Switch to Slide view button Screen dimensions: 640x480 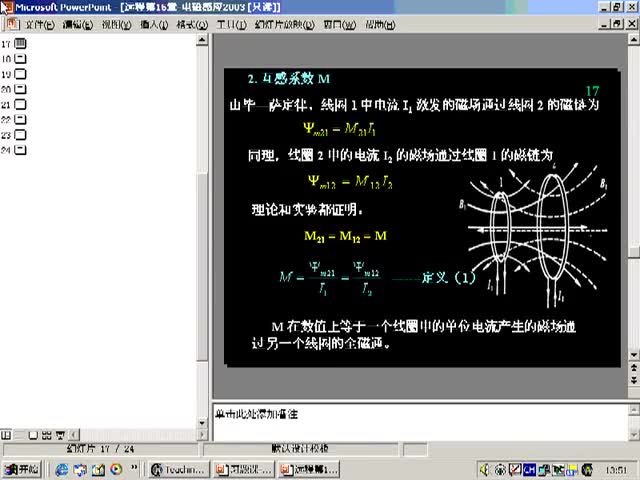coord(33,435)
